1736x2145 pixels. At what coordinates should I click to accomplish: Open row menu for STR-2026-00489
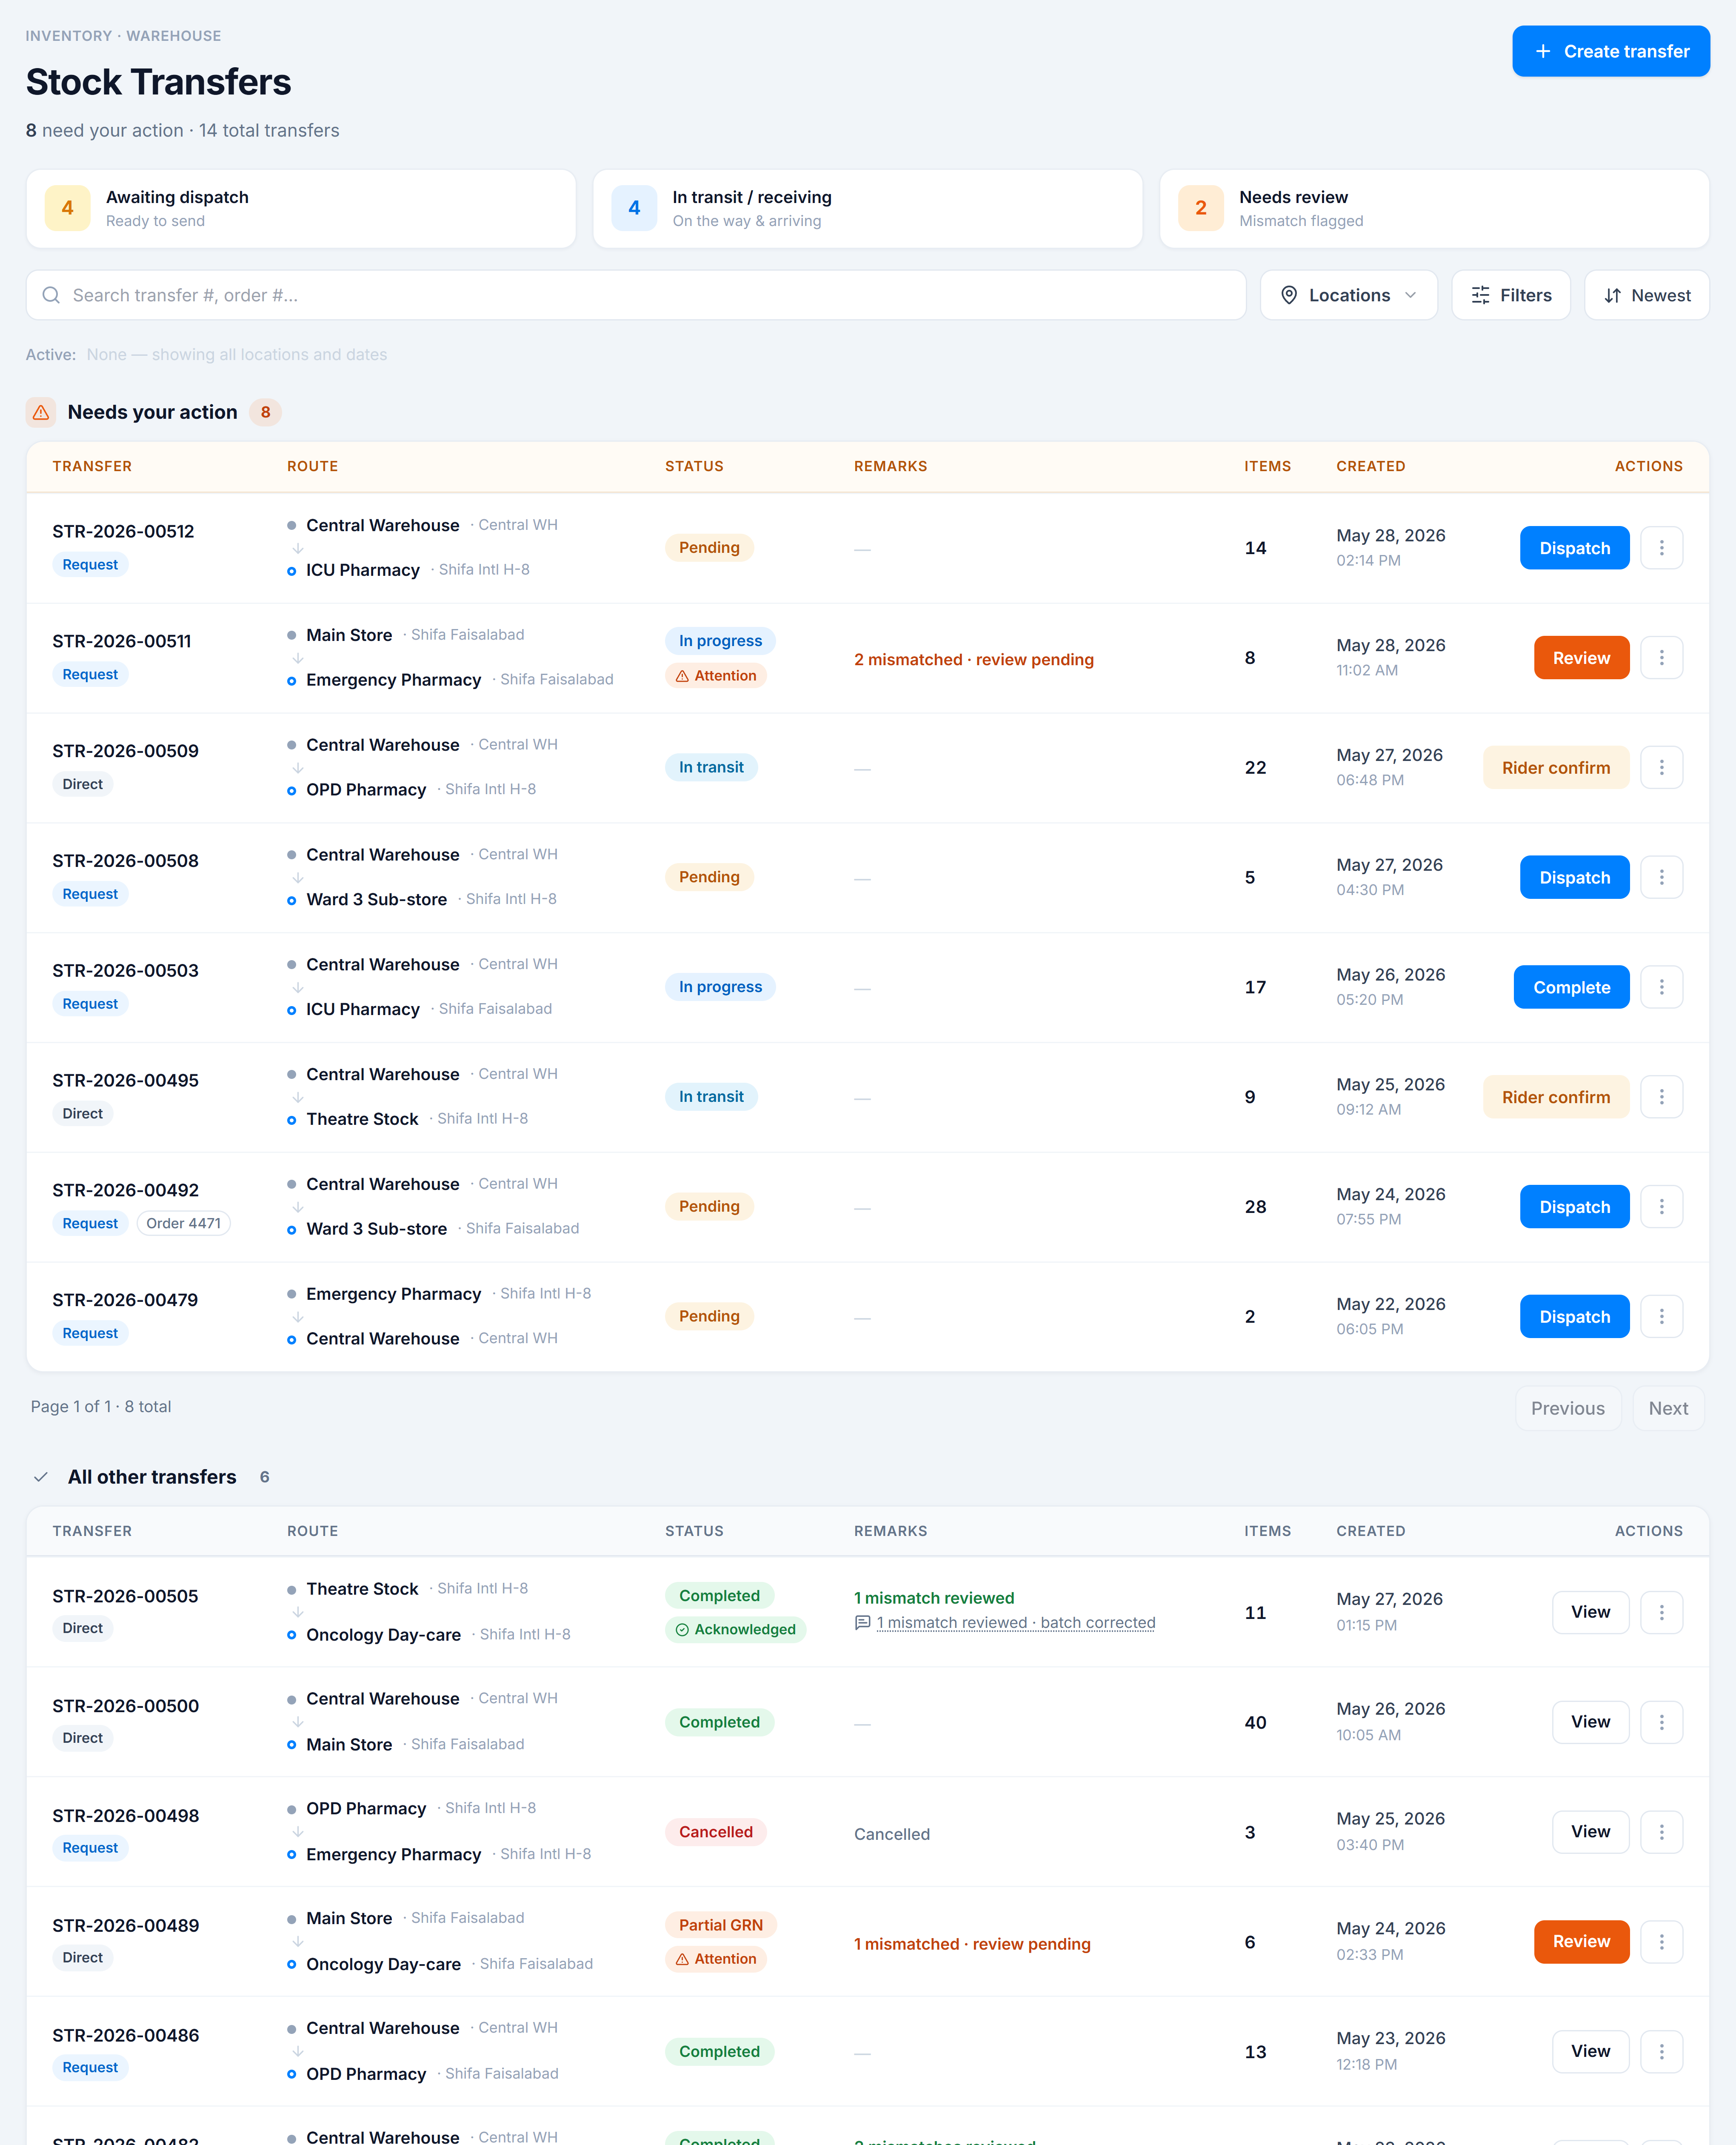click(1661, 1942)
